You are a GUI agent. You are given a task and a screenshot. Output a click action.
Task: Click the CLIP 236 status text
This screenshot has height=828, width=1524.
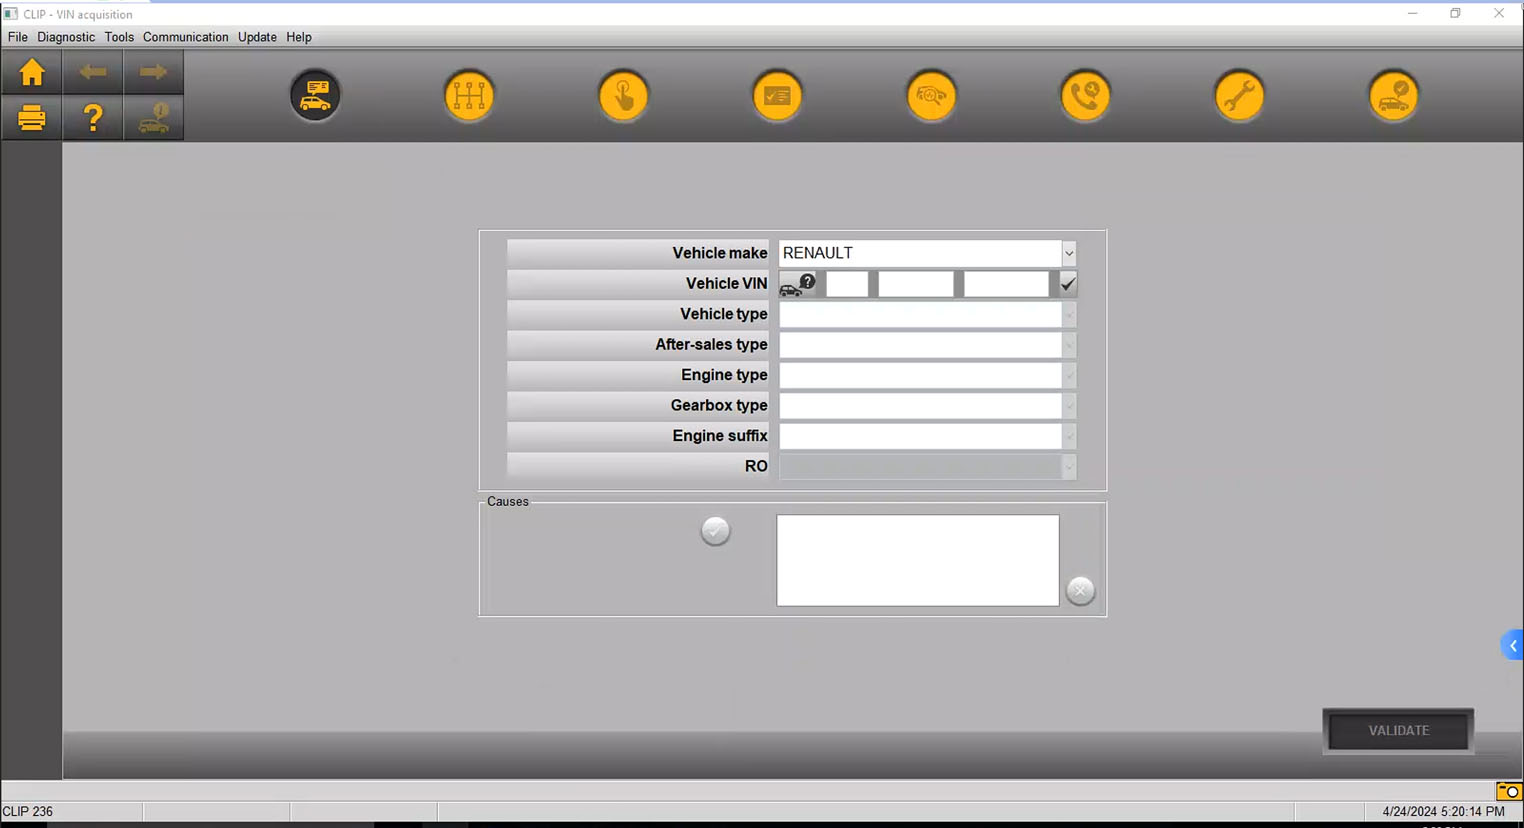pyautogui.click(x=28, y=812)
